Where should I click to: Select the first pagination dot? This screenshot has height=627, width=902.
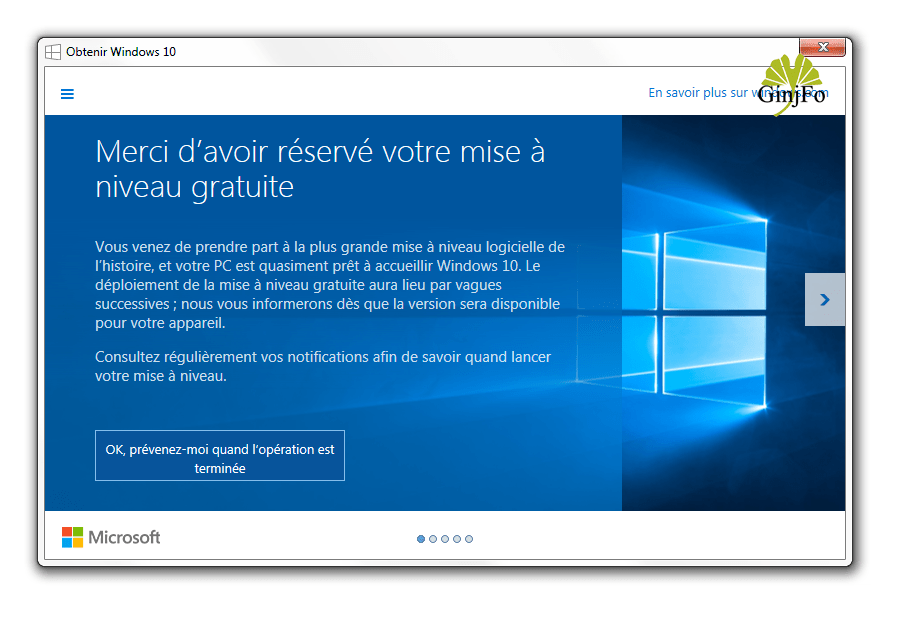421,539
